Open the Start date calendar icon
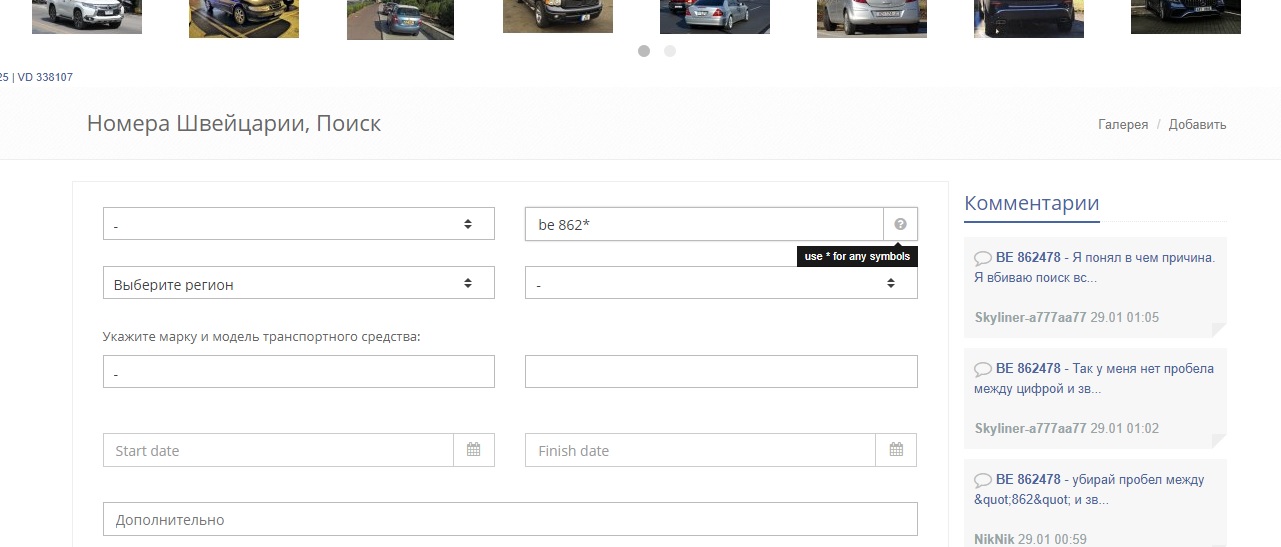 474,450
